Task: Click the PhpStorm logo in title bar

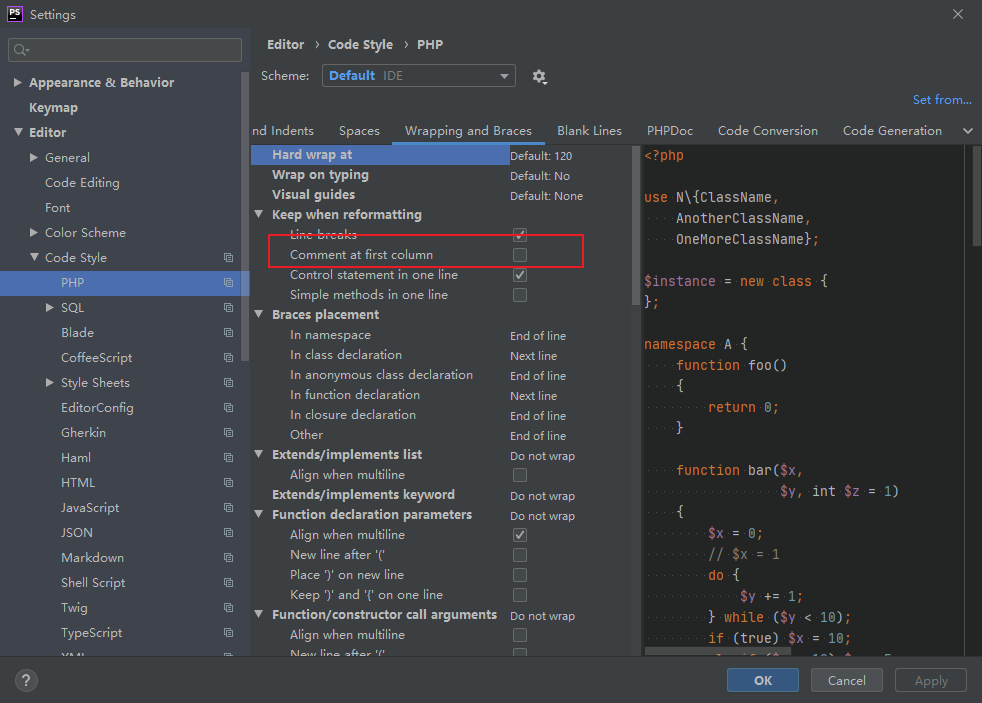Action: click(x=15, y=14)
